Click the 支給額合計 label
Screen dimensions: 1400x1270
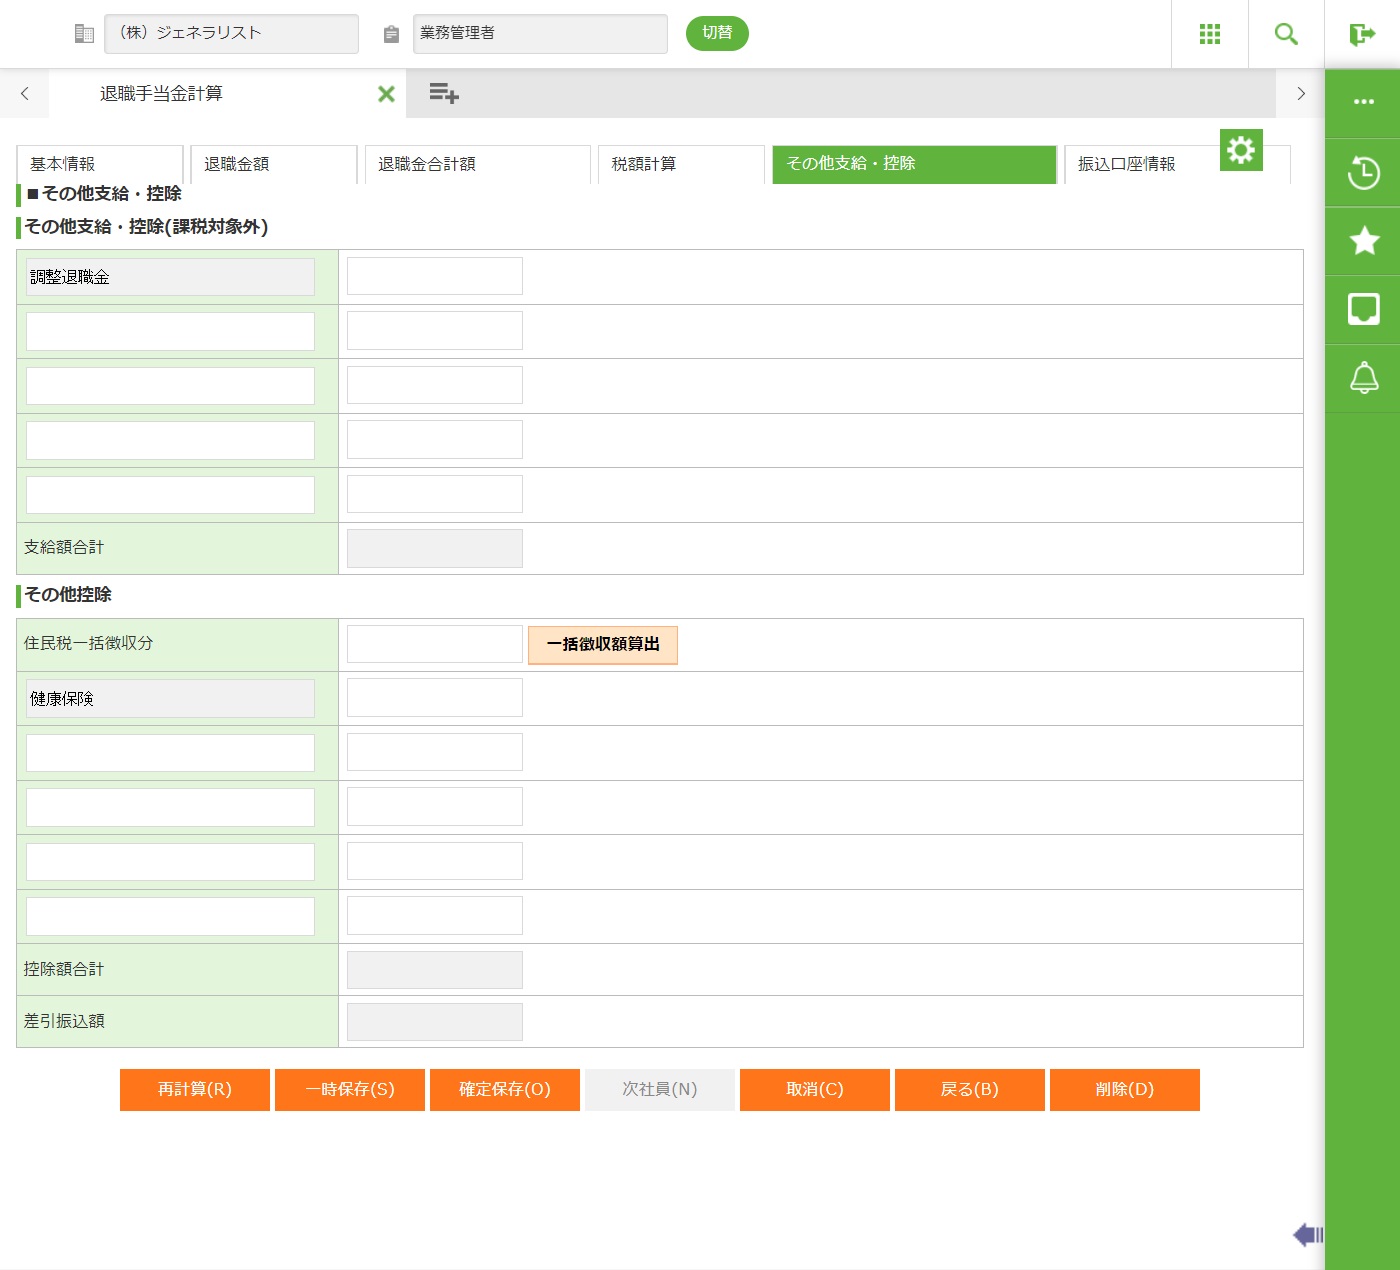(64, 547)
